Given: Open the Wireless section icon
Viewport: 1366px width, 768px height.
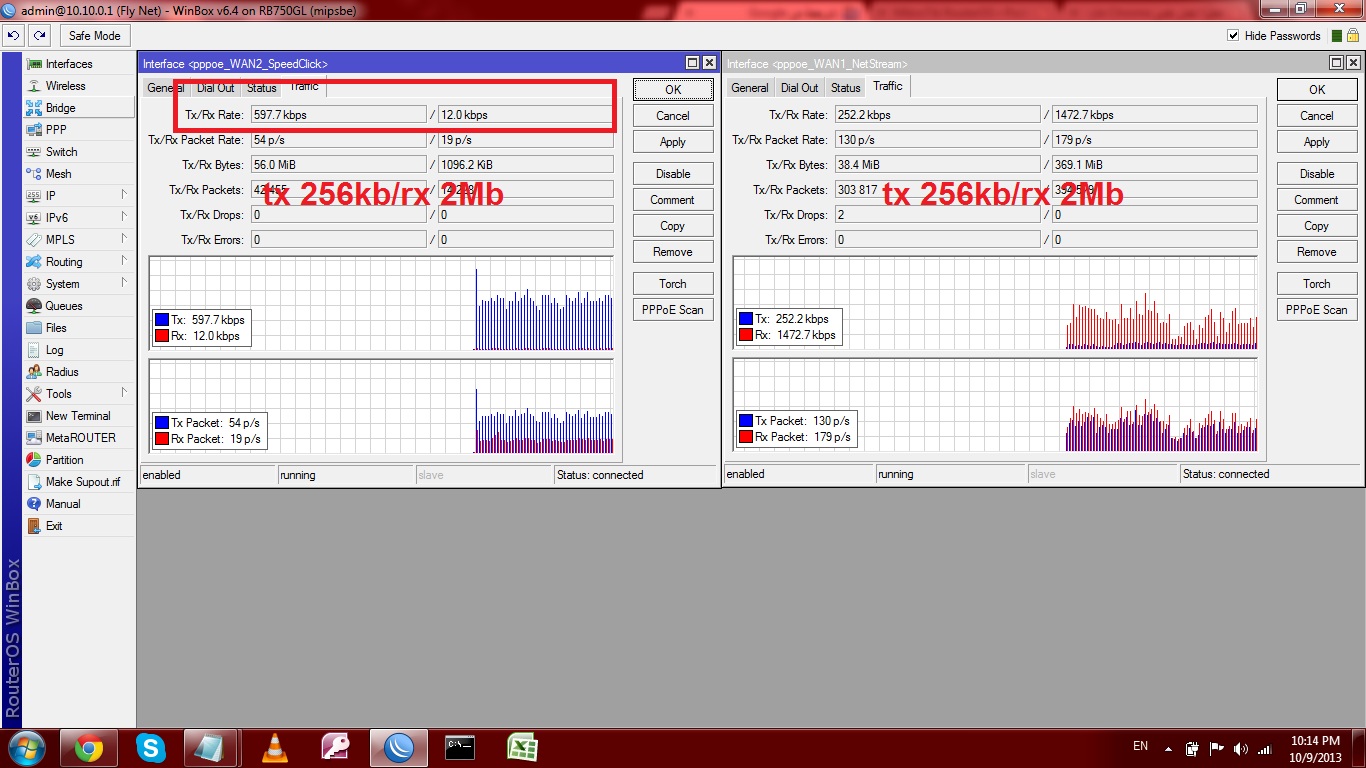Looking at the screenshot, I should coord(34,86).
